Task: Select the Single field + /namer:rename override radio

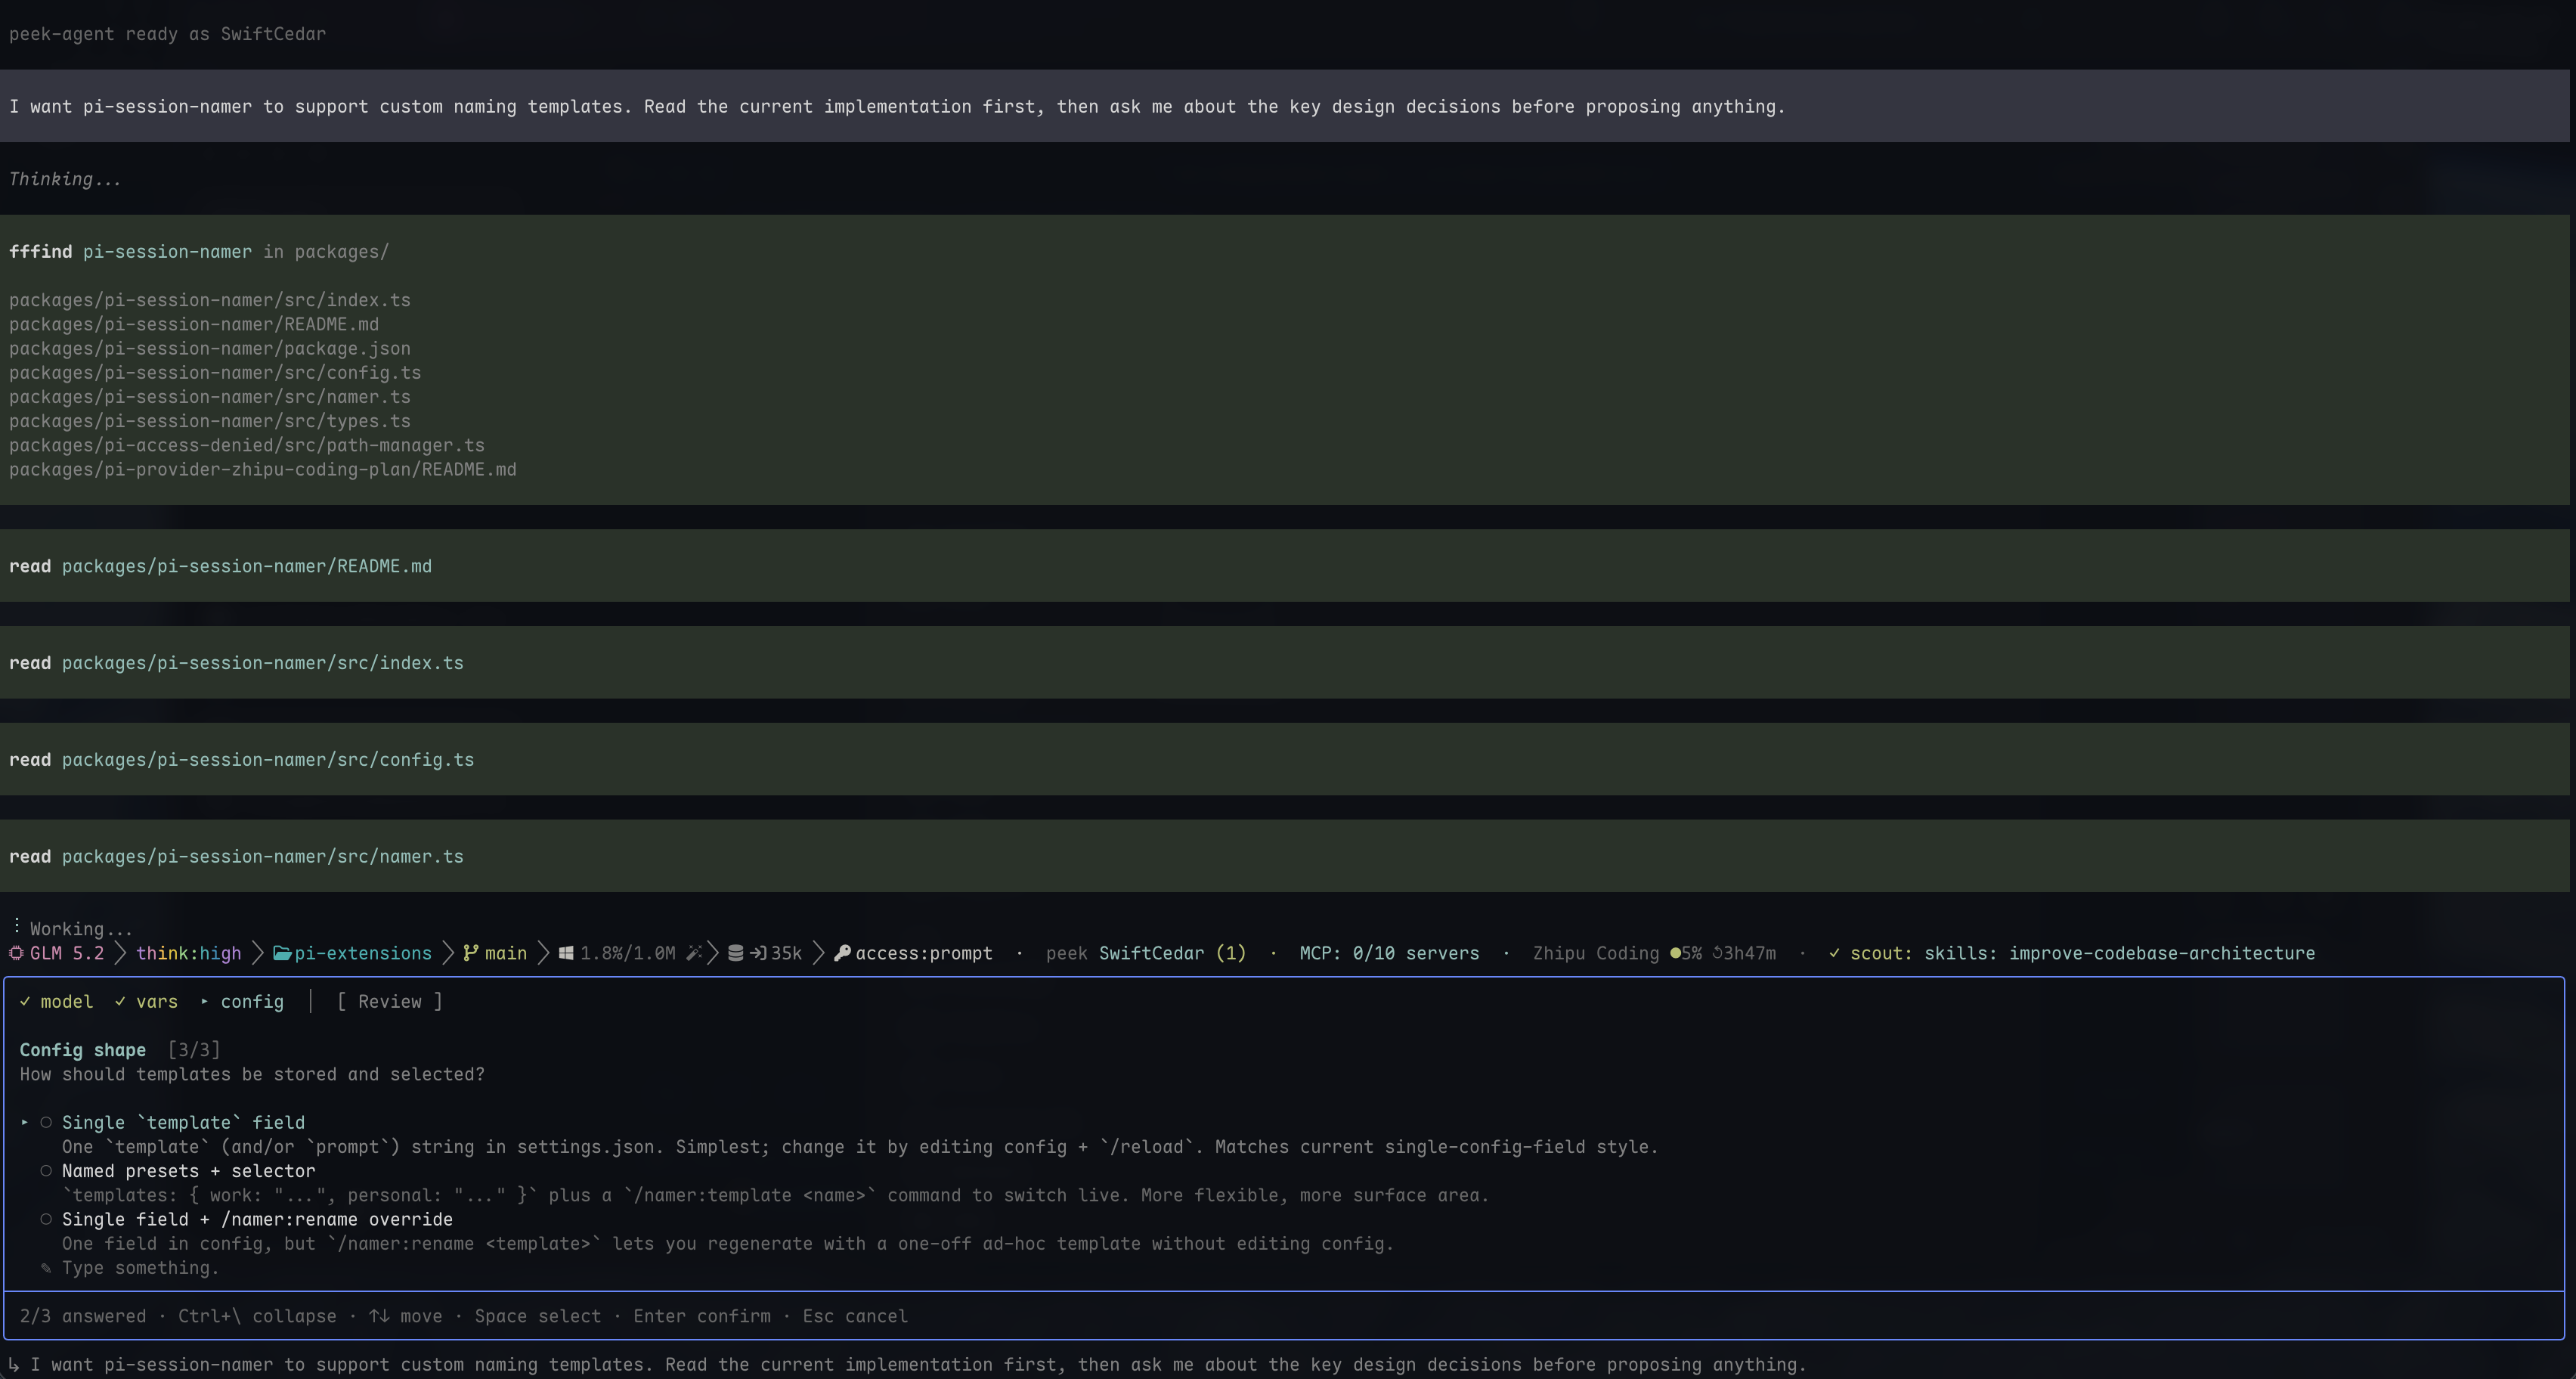Action: (46, 1219)
